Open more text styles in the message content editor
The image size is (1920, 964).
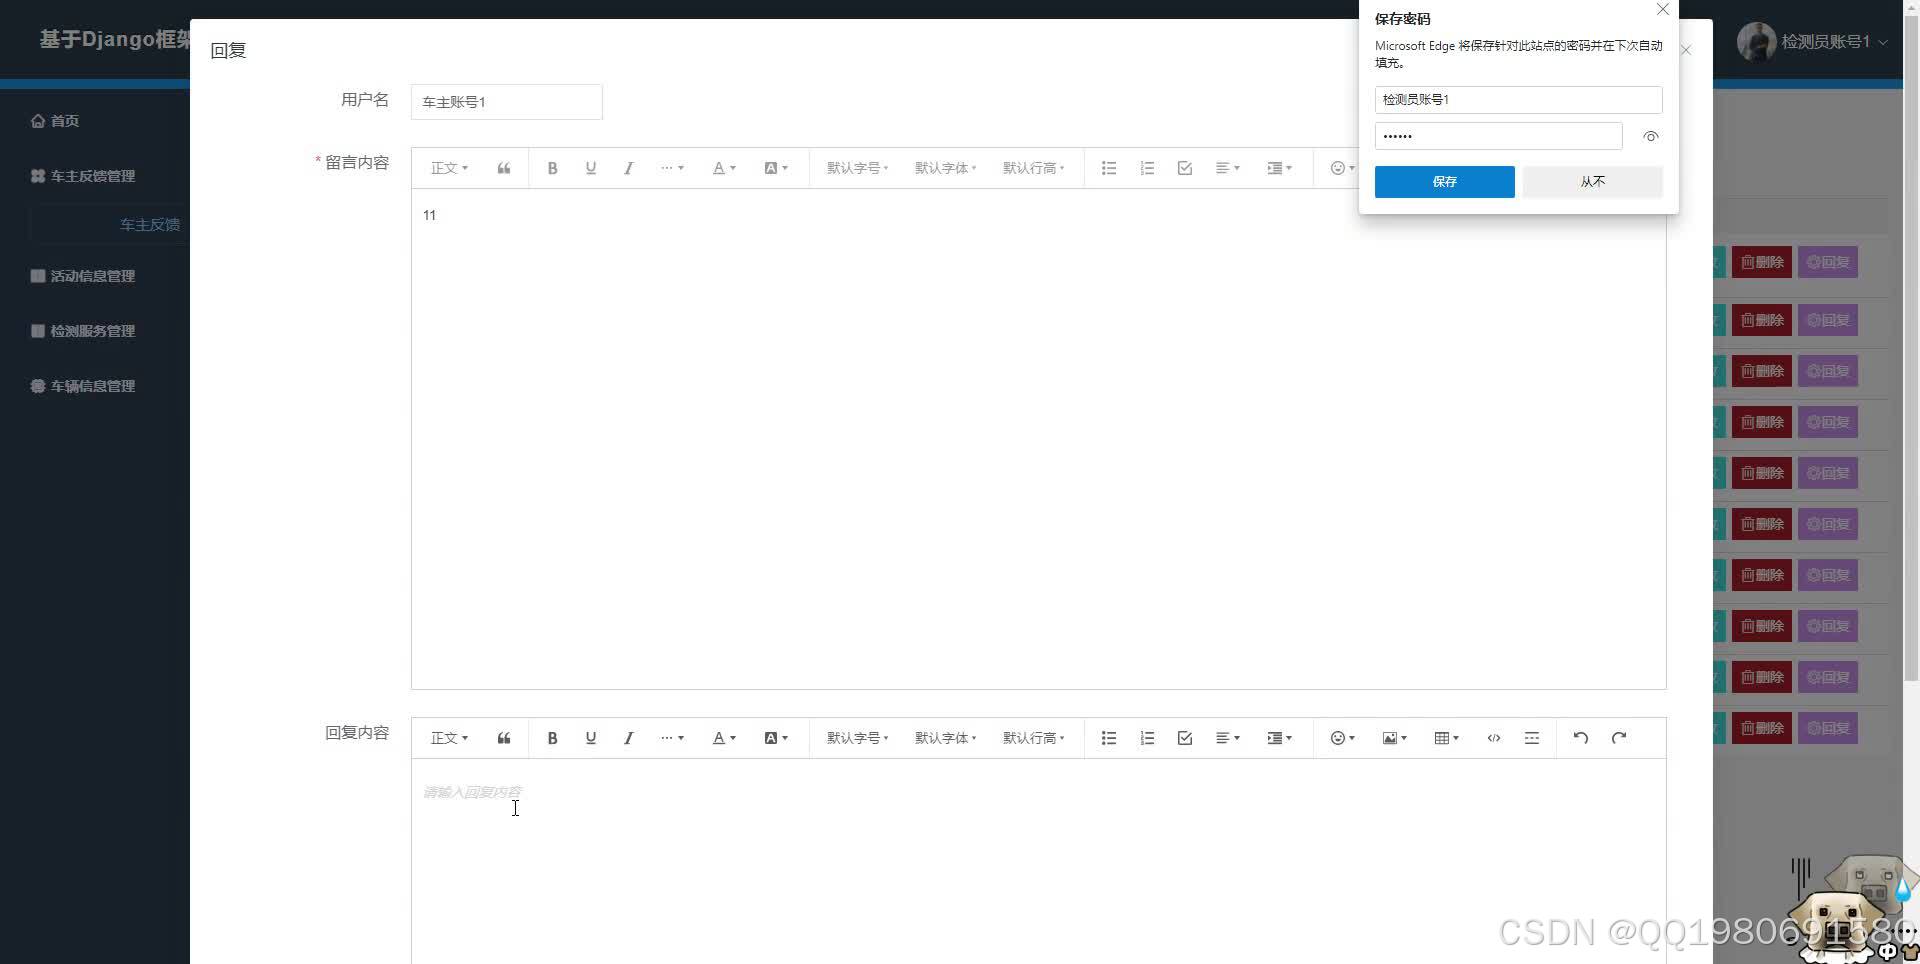pyautogui.click(x=672, y=168)
